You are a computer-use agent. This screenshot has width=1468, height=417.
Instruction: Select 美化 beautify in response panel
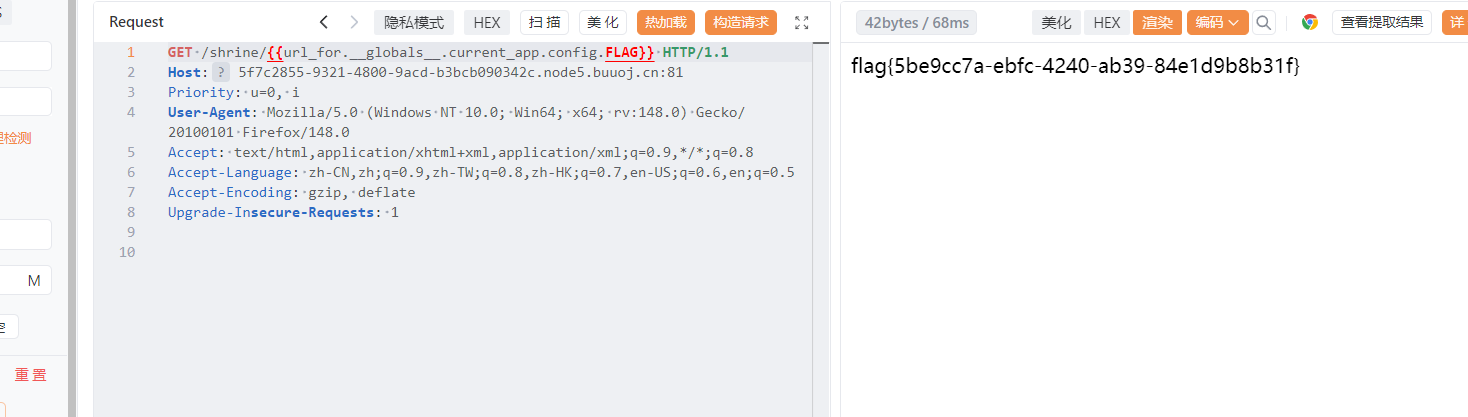click(x=1056, y=22)
